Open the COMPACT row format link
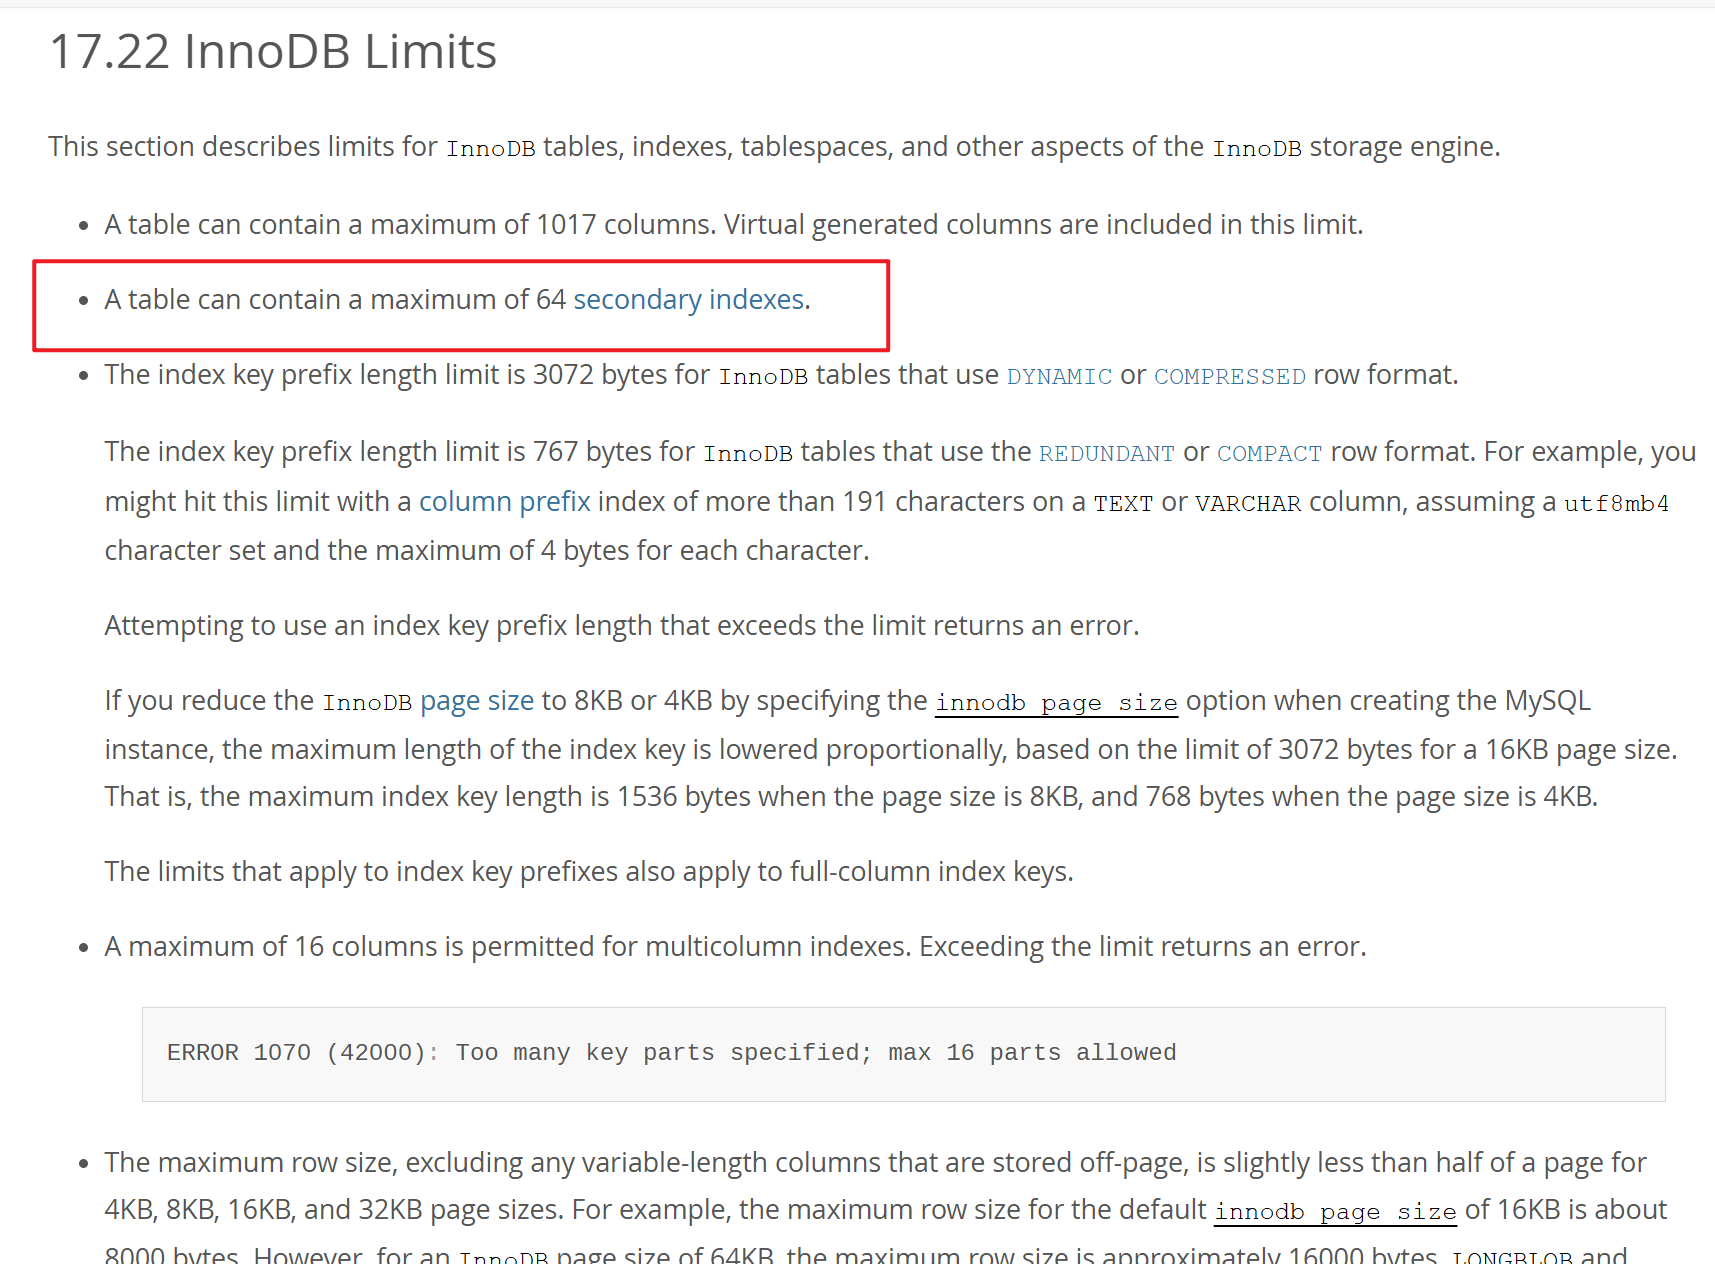 (x=1269, y=453)
